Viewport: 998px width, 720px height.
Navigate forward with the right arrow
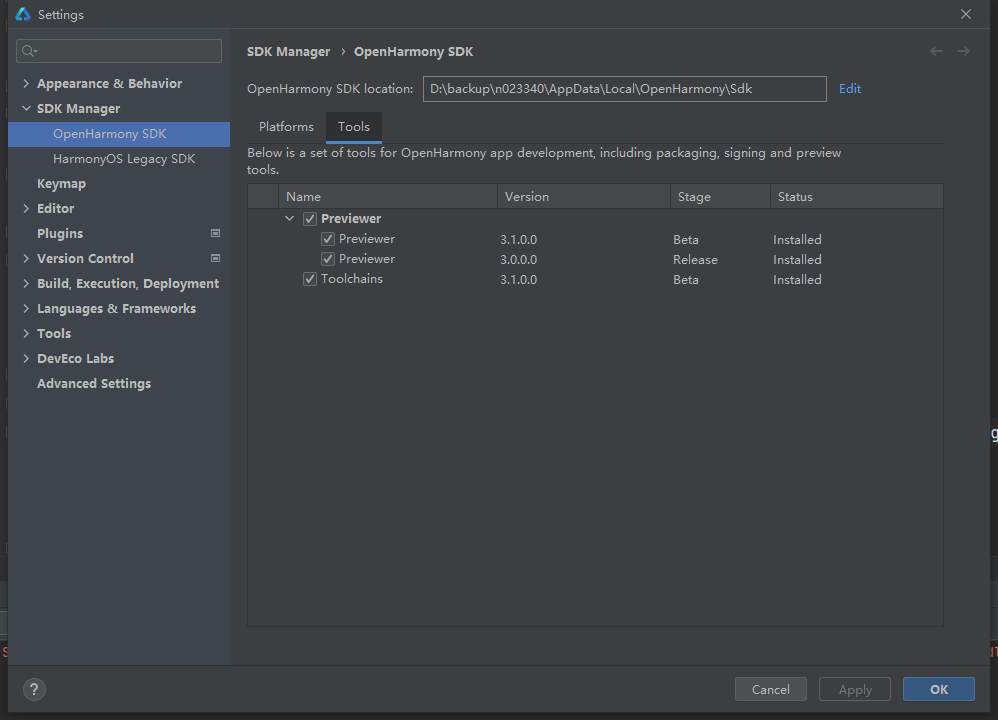(963, 51)
